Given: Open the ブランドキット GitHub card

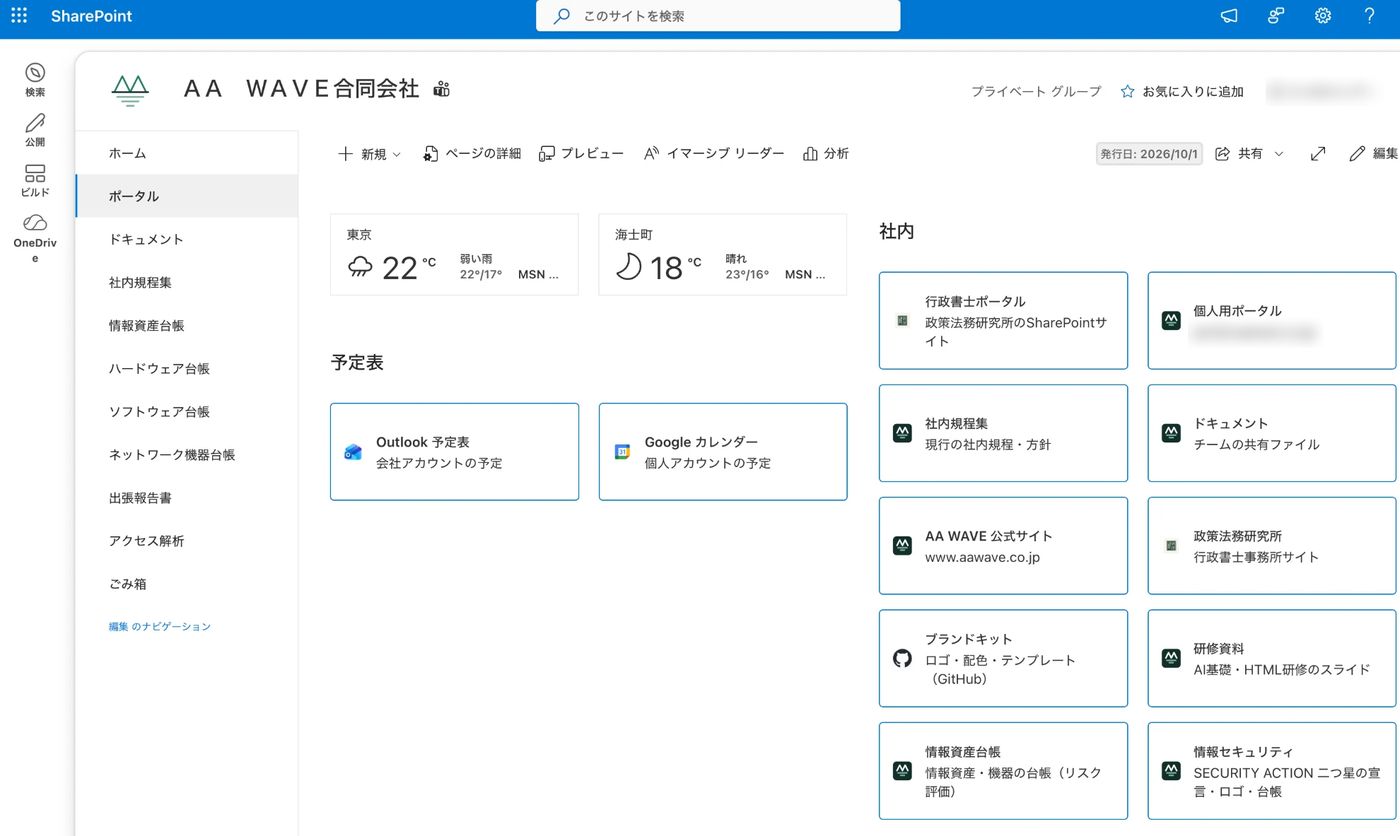Looking at the screenshot, I should click(1003, 658).
